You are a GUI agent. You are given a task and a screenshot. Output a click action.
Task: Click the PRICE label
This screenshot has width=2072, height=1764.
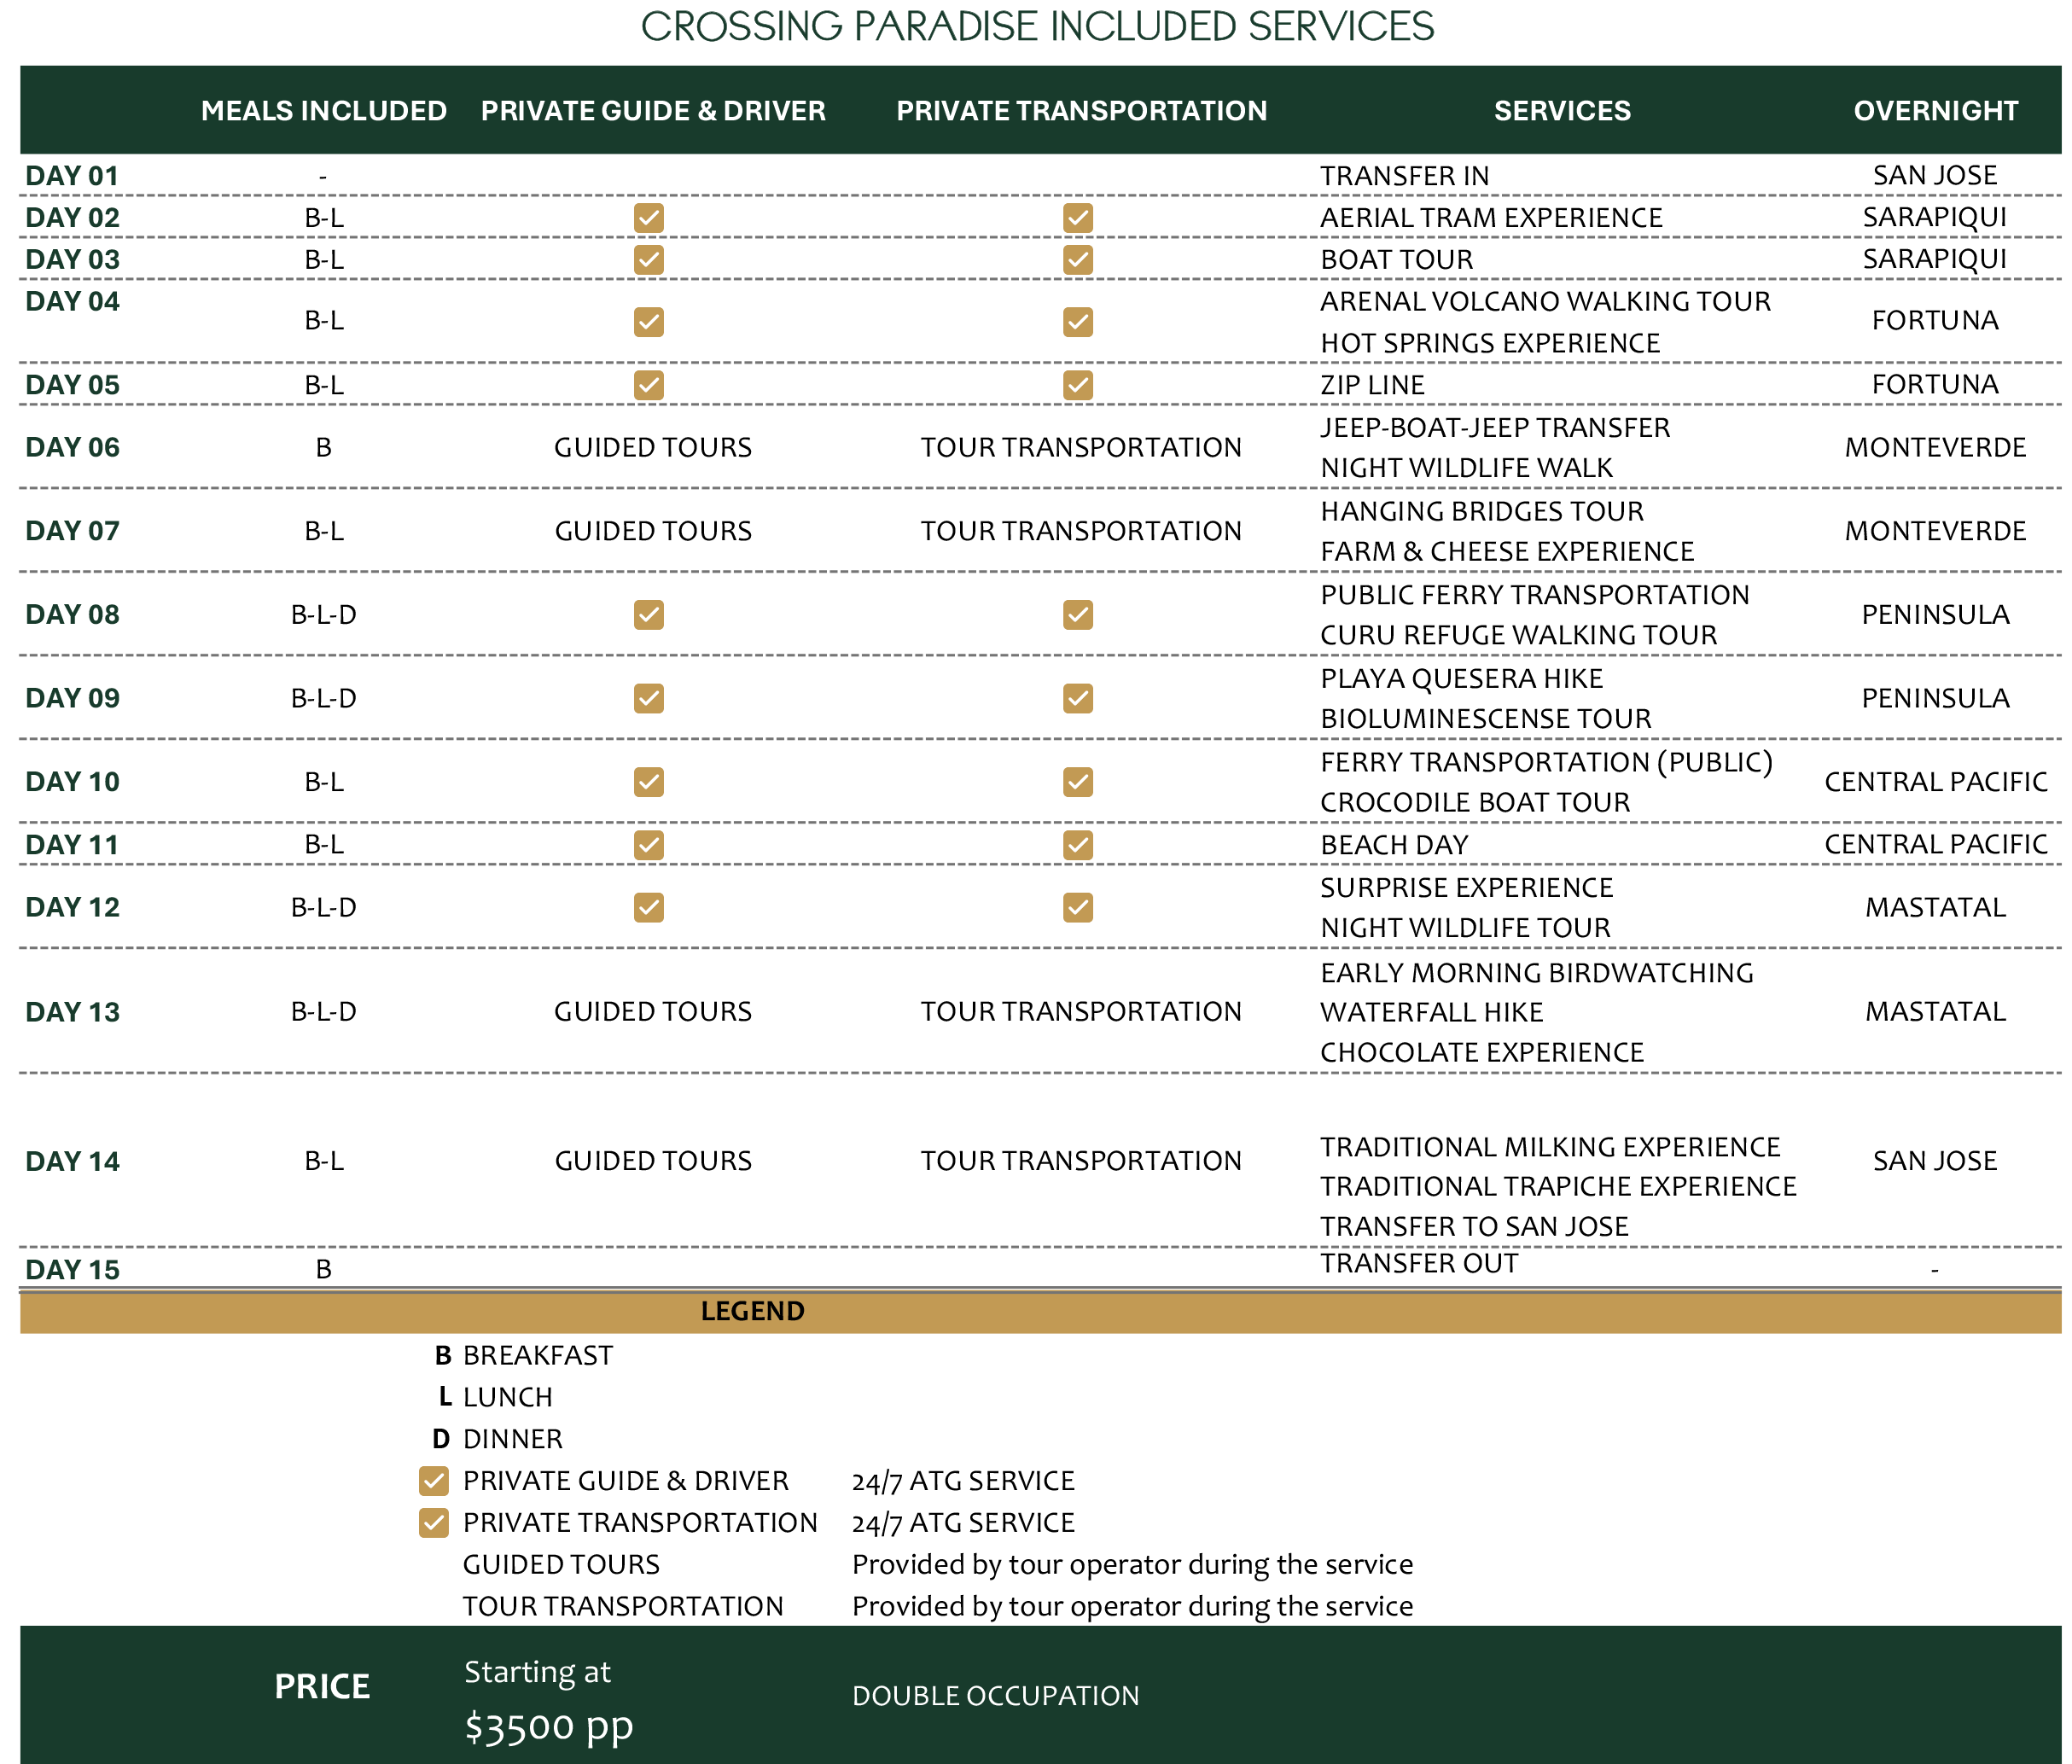pos(322,1687)
